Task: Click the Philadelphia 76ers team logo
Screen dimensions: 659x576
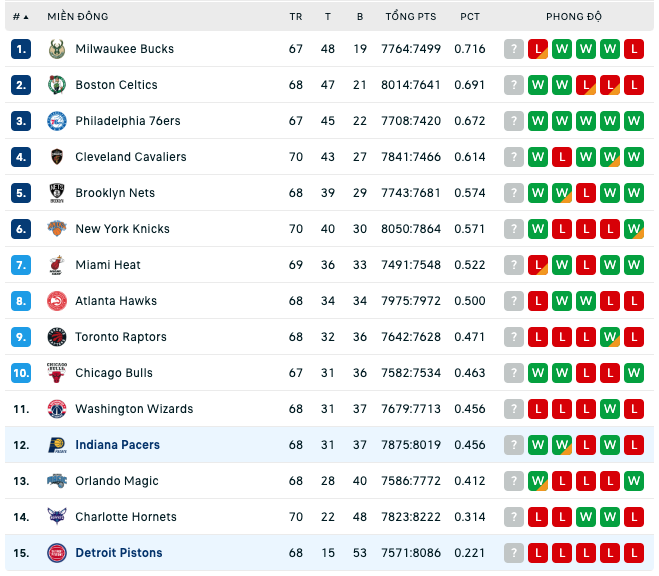Action: click(x=57, y=121)
